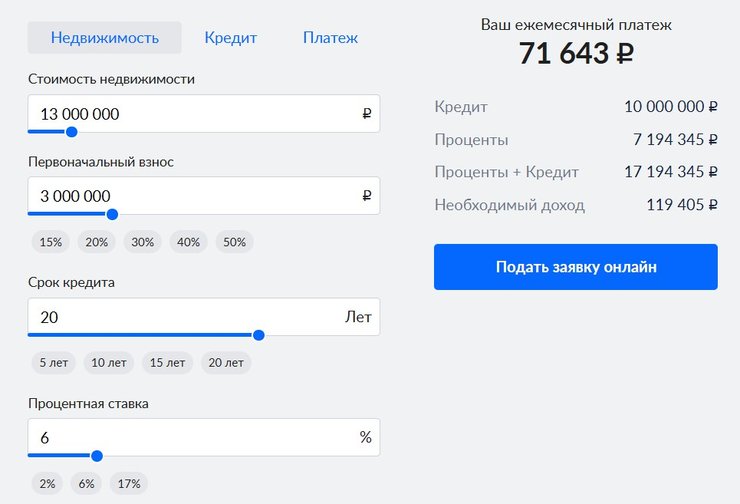740x504 pixels.
Task: Choose the 17% interest rate preset
Action: (x=130, y=484)
